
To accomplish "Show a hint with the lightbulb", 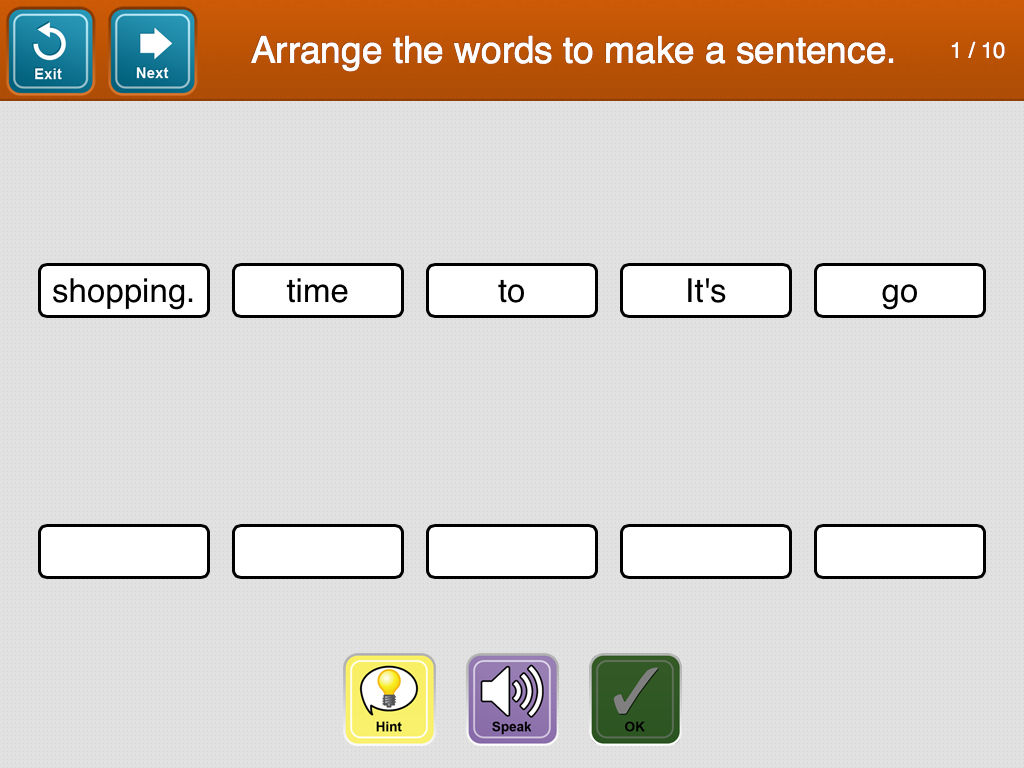I will (x=389, y=689).
